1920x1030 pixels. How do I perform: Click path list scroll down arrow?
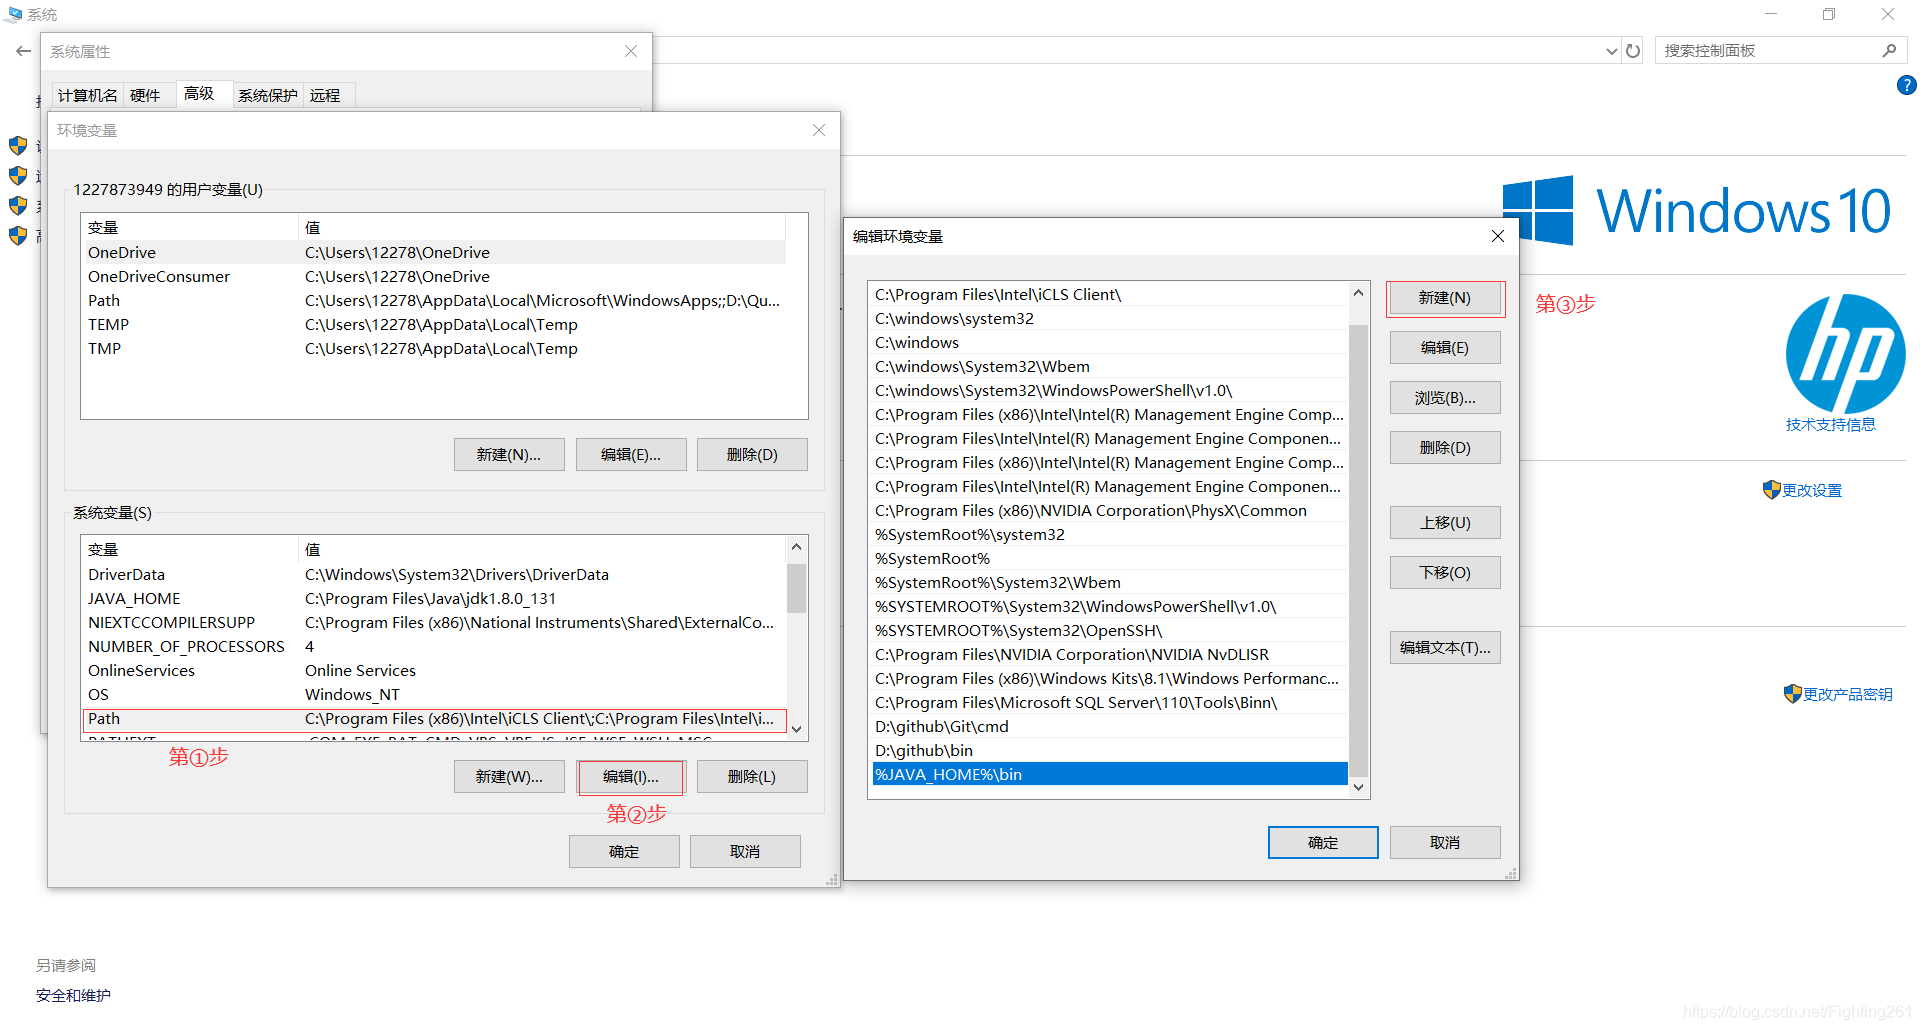click(1358, 787)
